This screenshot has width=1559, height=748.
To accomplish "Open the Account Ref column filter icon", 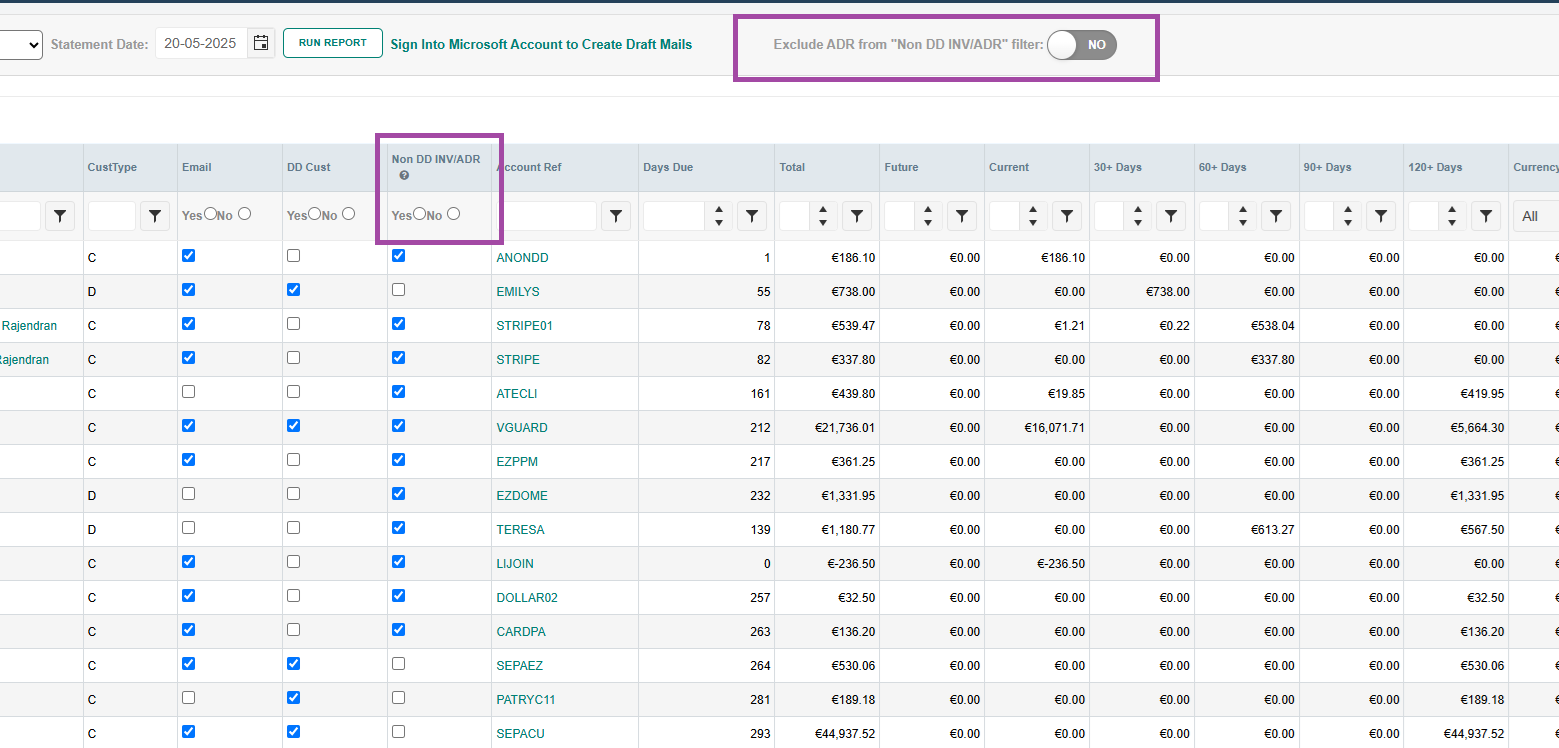I will 616,216.
